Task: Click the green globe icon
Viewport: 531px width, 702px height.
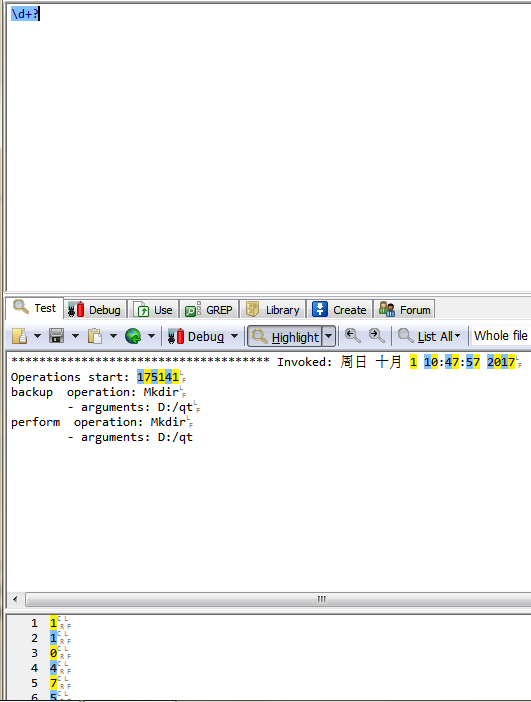Action: point(133,336)
